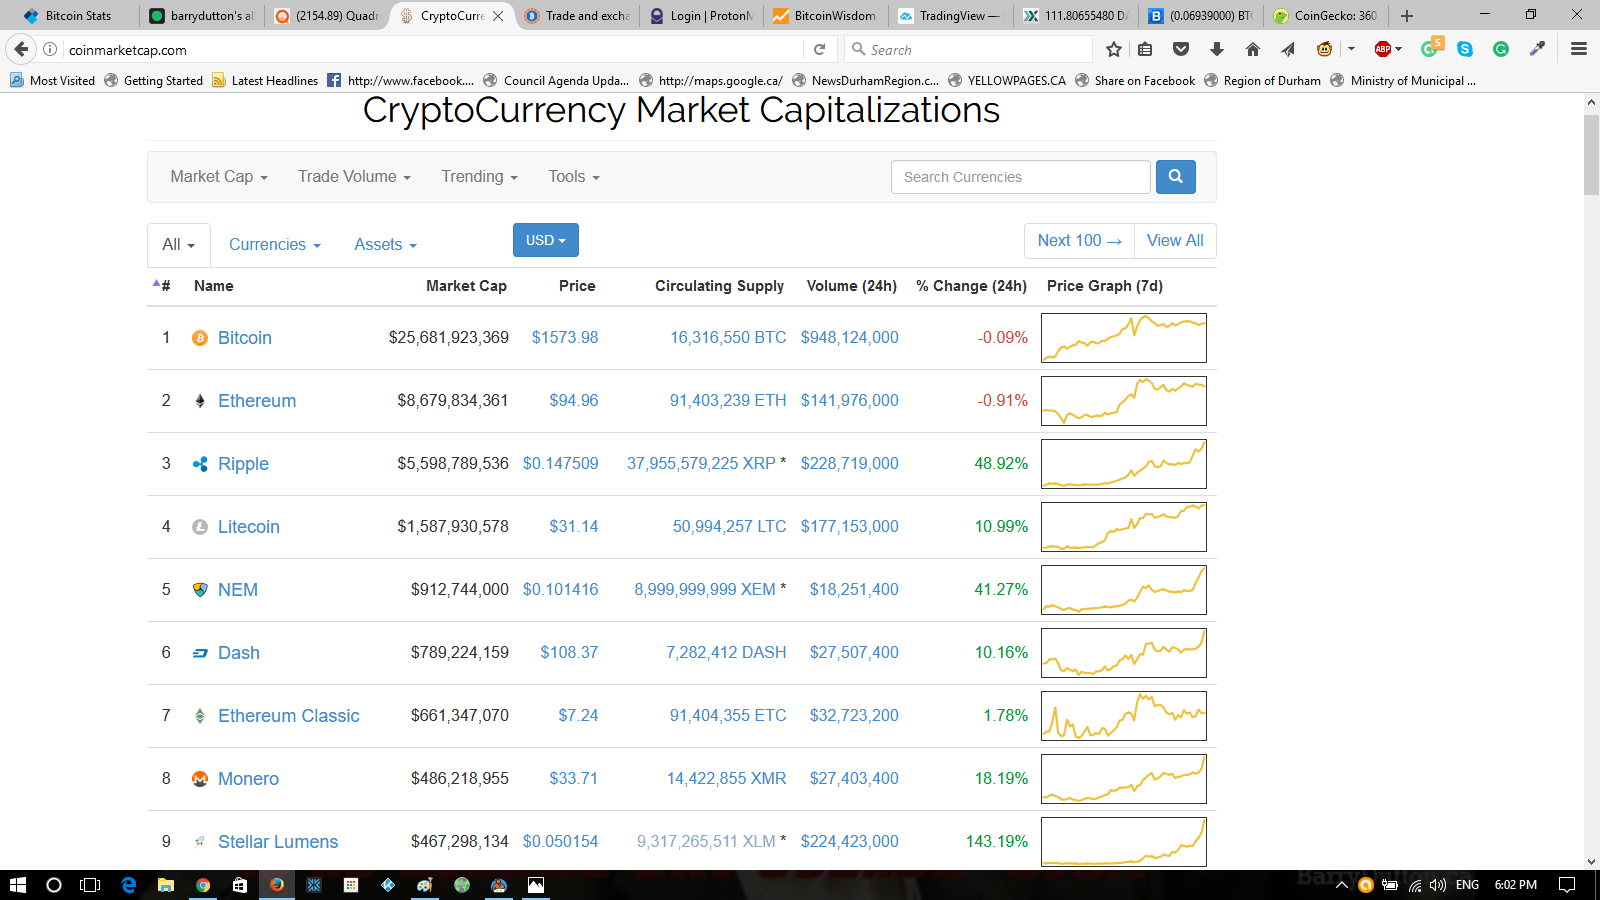Expand the Tools menu
Image resolution: width=1600 pixels, height=900 pixels.
click(x=574, y=177)
